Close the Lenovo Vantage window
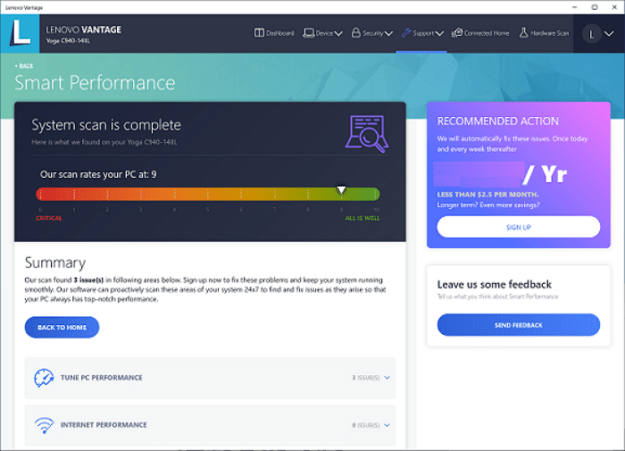 [614, 7]
